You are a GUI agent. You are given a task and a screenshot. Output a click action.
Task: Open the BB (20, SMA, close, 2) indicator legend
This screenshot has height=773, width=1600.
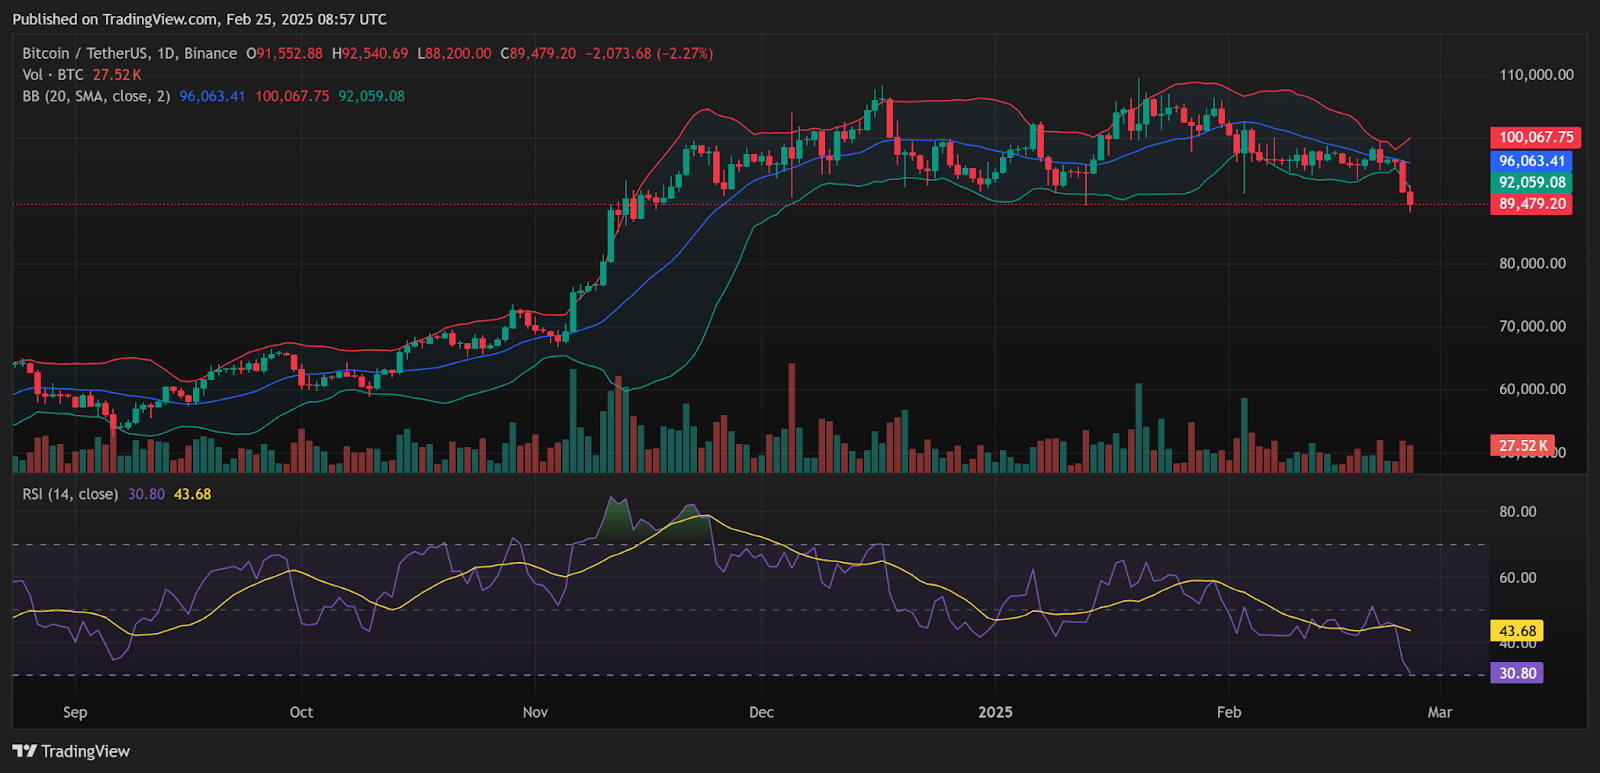click(x=97, y=96)
